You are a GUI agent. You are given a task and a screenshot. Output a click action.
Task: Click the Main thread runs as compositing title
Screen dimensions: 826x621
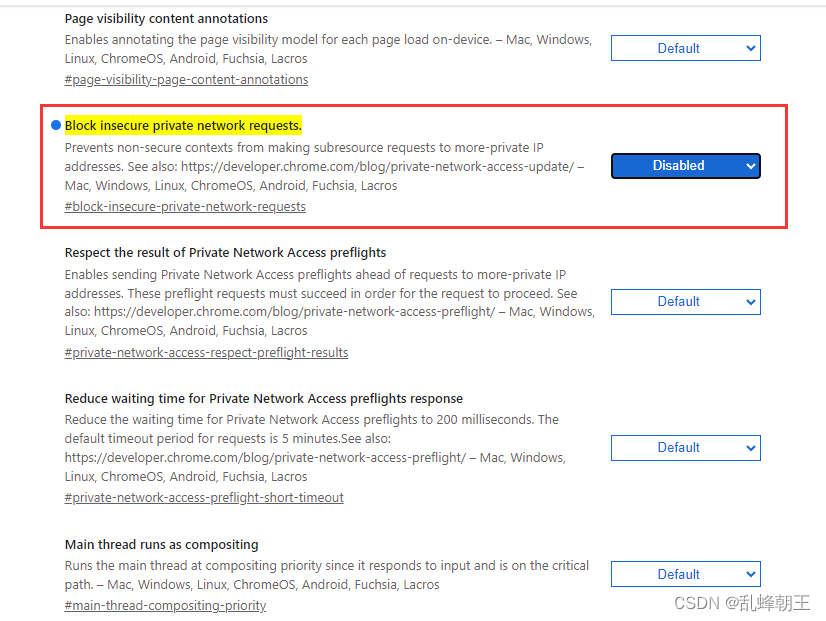(158, 544)
